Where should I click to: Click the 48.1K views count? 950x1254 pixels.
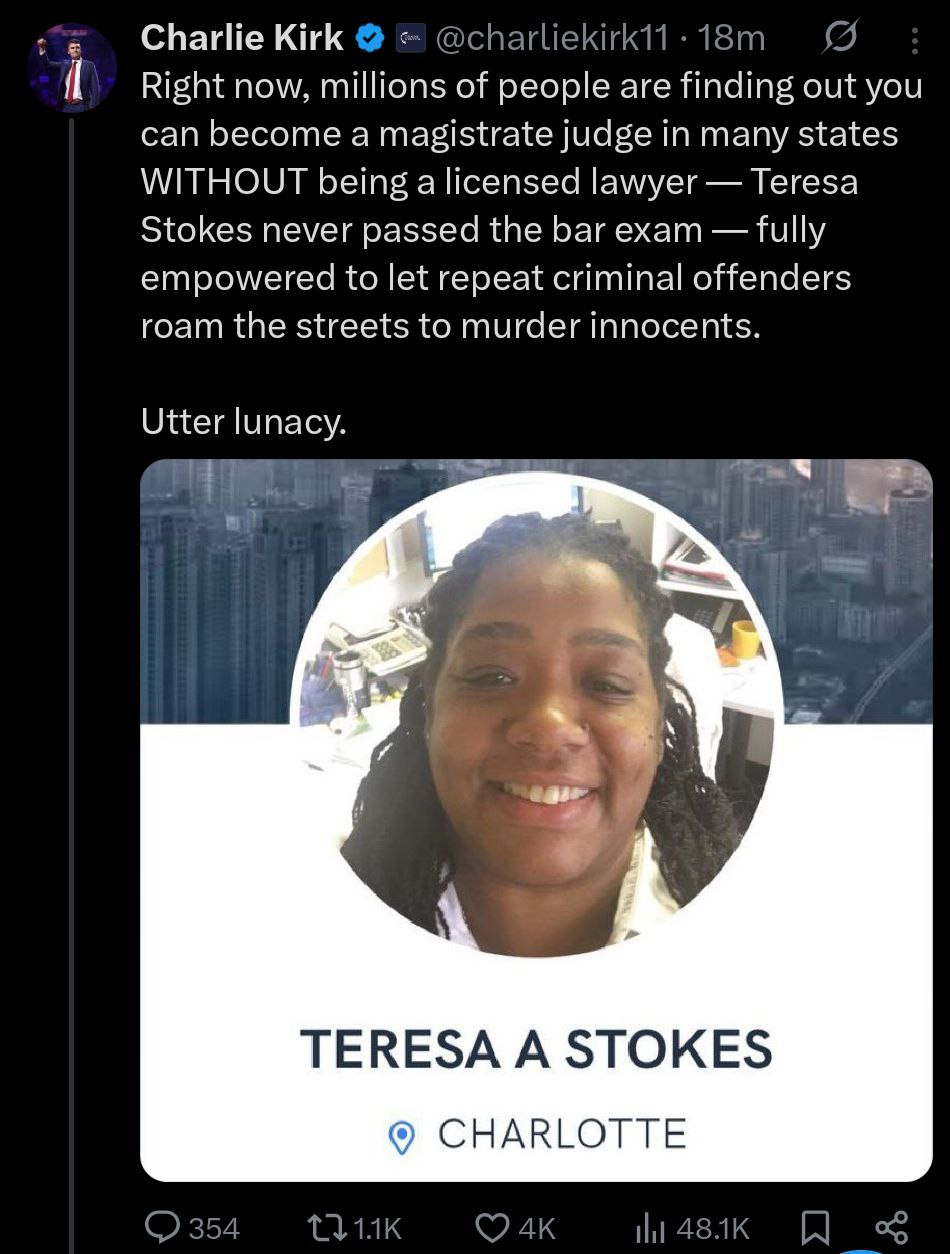click(713, 1227)
